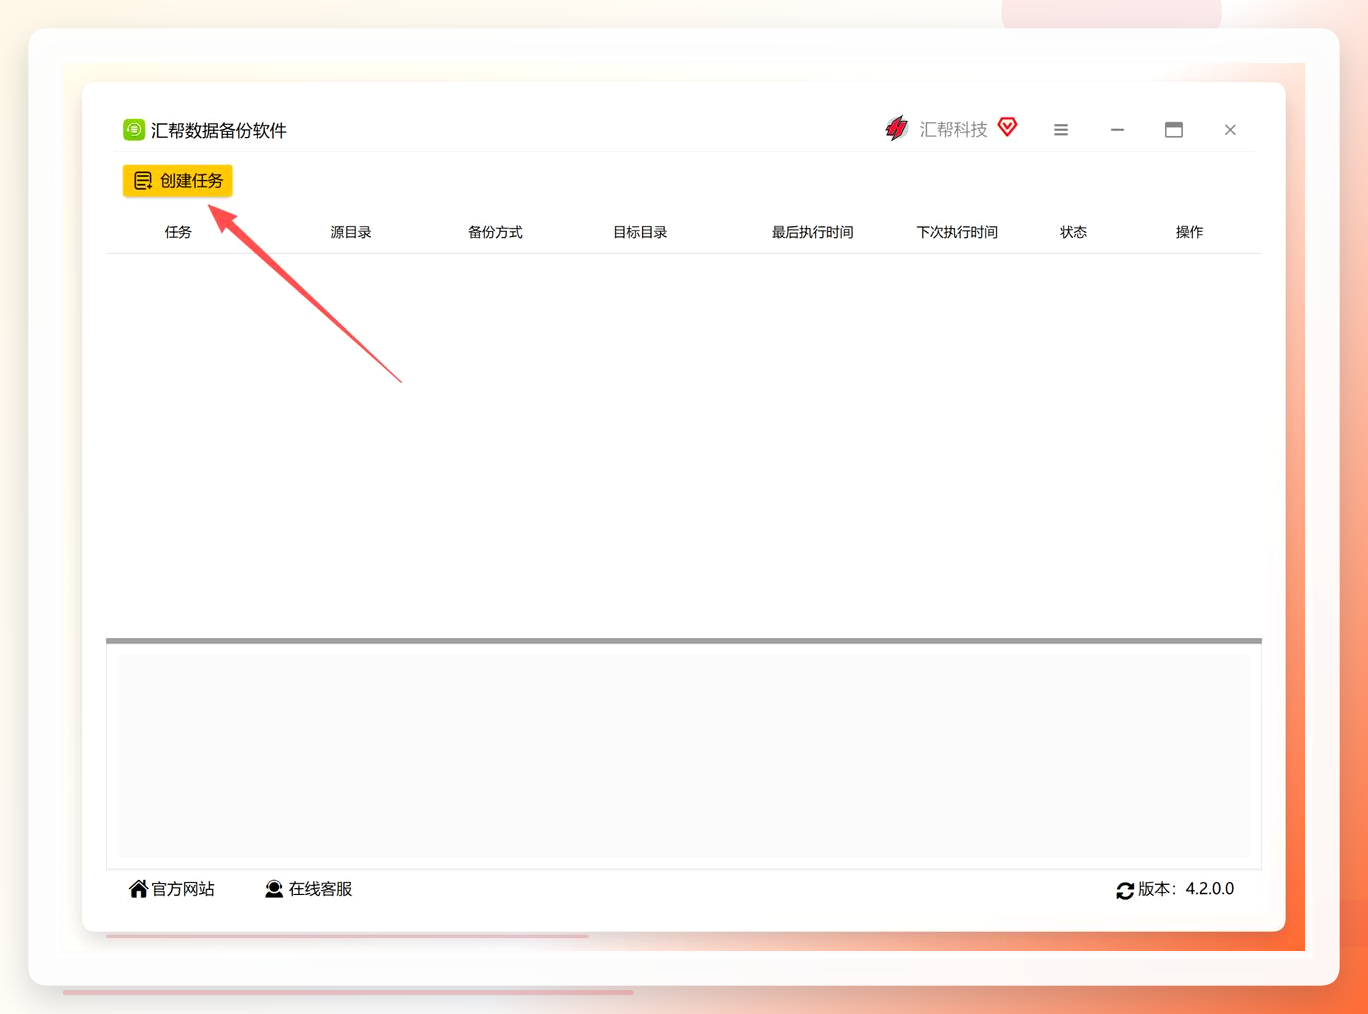Click the green 汇帮数据备份软件 app logo icon

[x=134, y=130]
